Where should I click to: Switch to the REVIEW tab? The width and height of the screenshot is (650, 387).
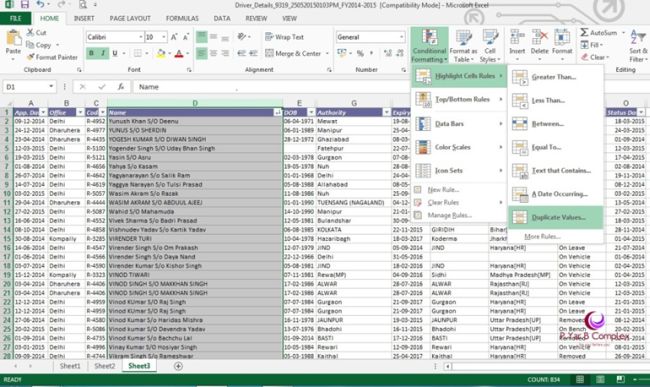click(256, 18)
